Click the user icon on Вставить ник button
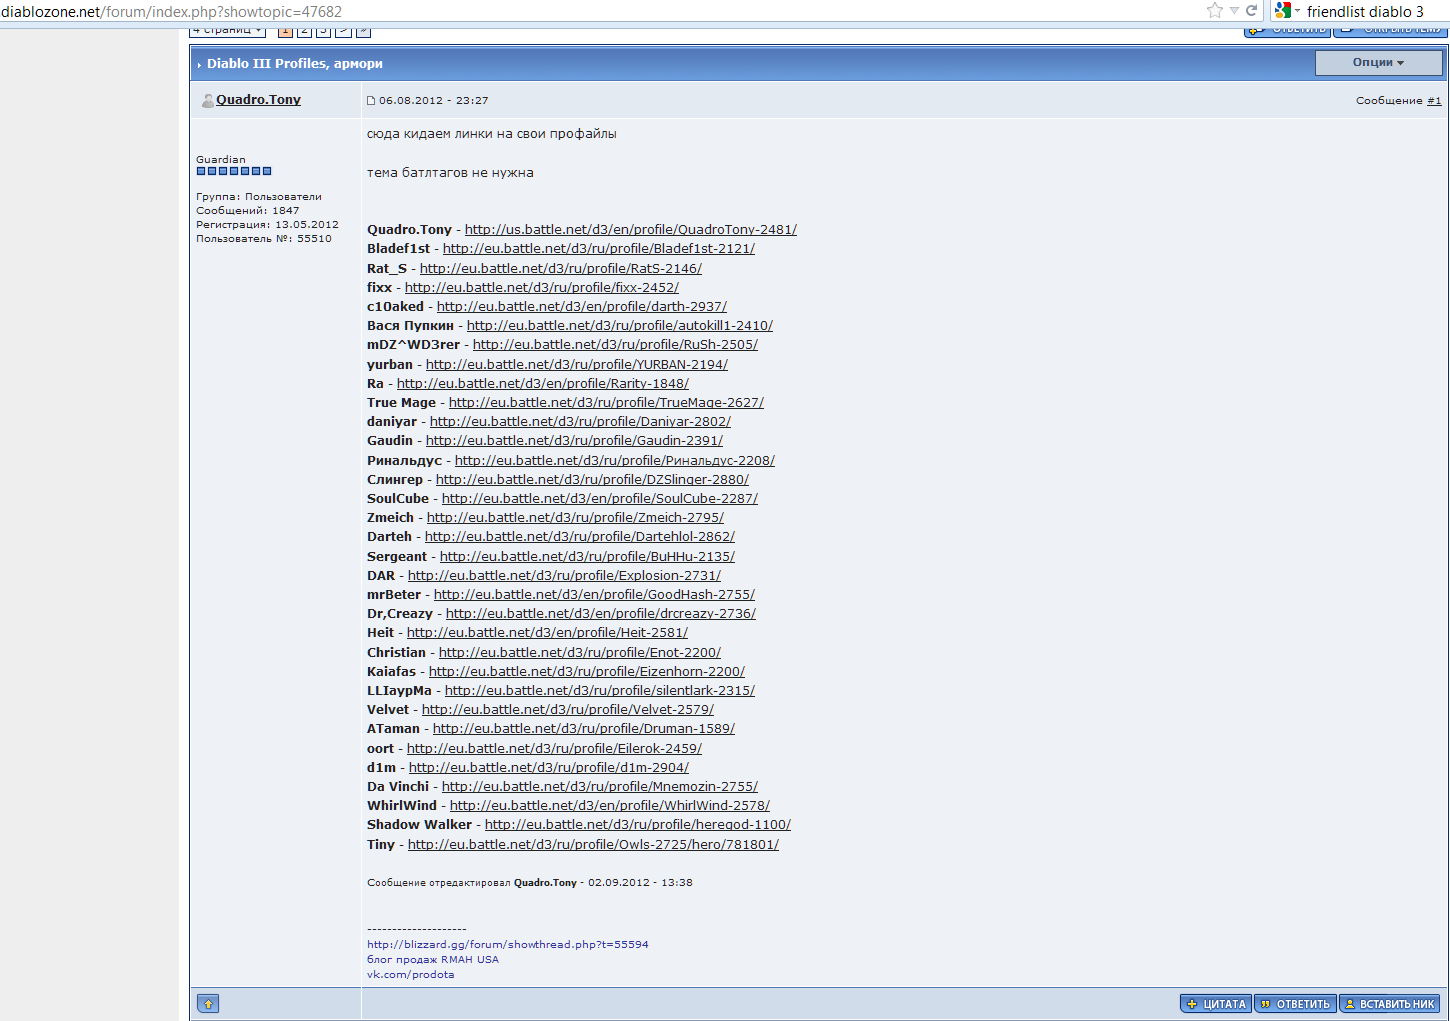Viewport: 1450px width, 1021px height. pyautogui.click(x=1350, y=1003)
